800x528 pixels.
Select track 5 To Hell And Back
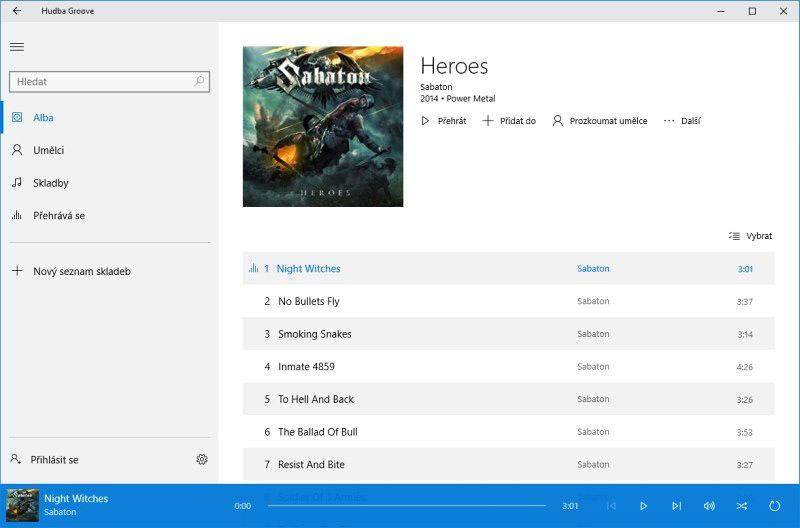509,399
